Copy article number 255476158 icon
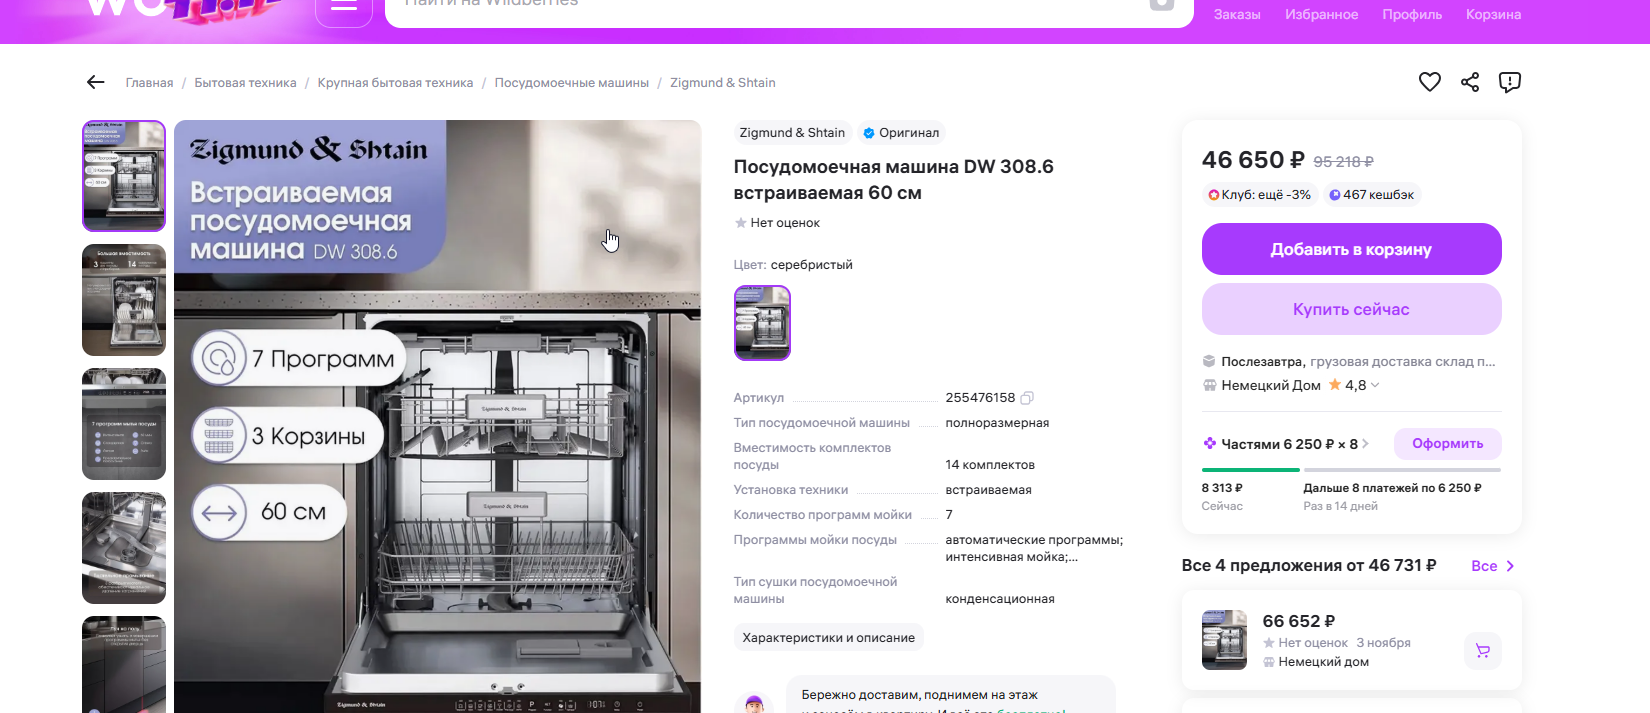 (x=1027, y=398)
